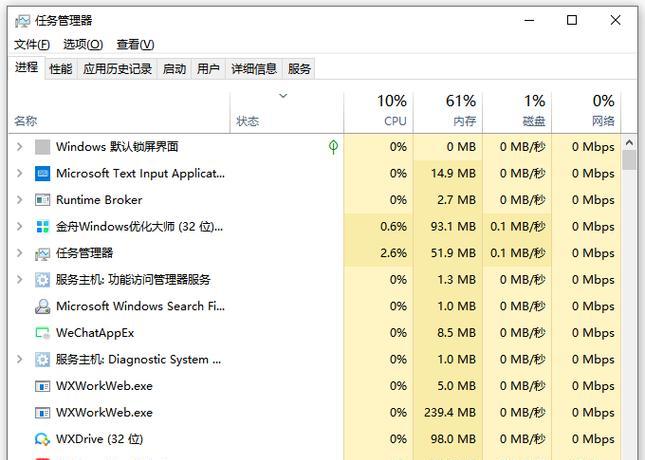Select the Microsoft Windows Search Fi... row name
Image resolution: width=645 pixels, height=460 pixels.
140,306
